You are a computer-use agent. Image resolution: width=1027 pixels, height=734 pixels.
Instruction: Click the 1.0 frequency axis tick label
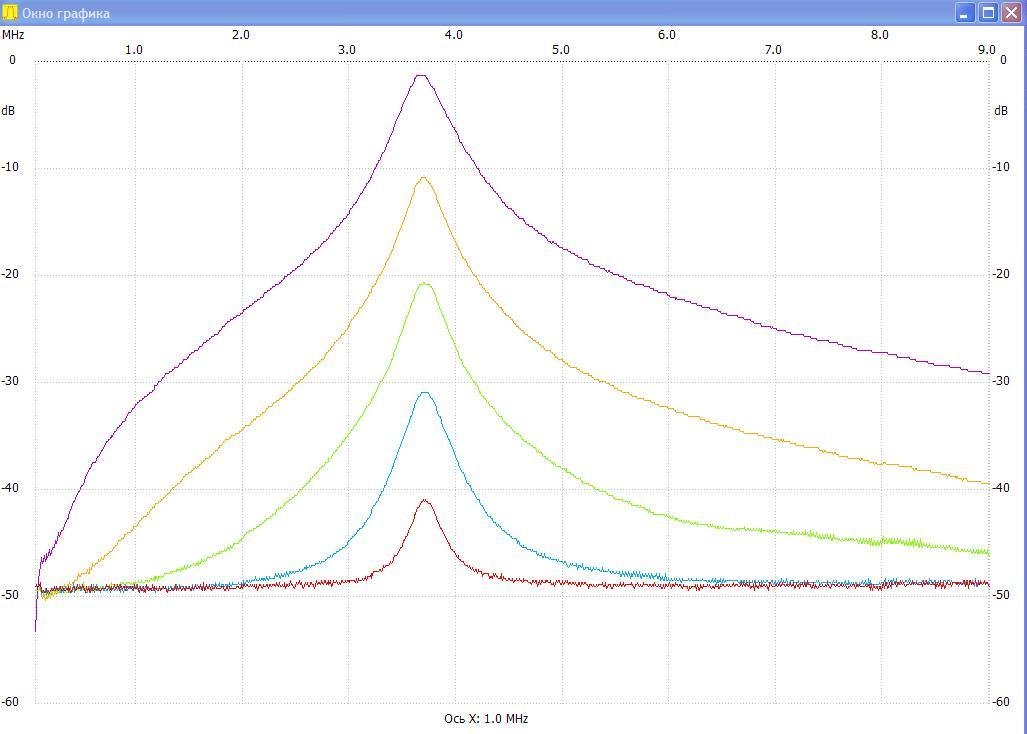133,49
